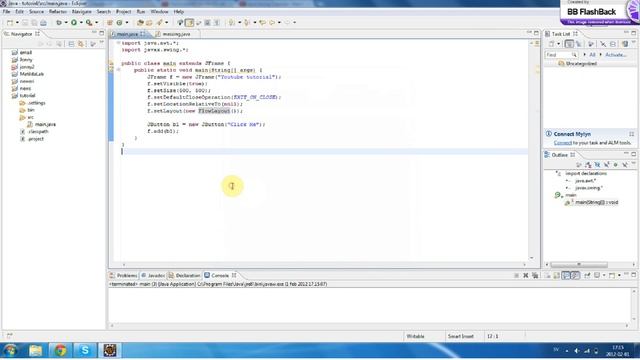
Task: Select the Console tab
Action: [220, 276]
